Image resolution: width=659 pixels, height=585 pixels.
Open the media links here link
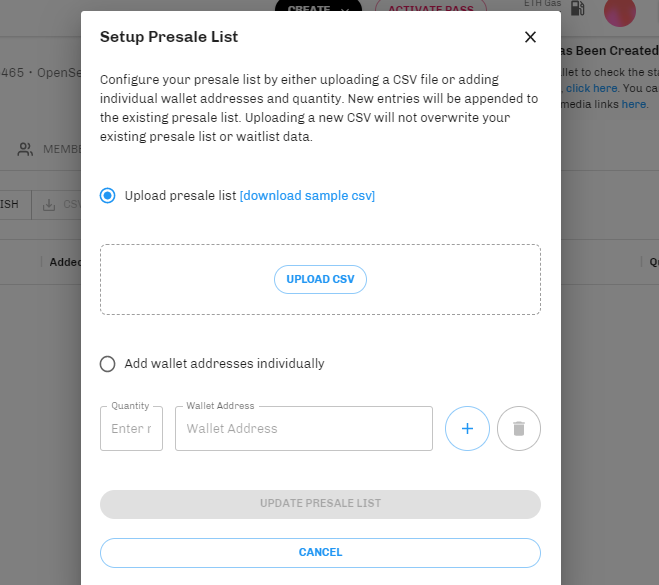[x=634, y=104]
